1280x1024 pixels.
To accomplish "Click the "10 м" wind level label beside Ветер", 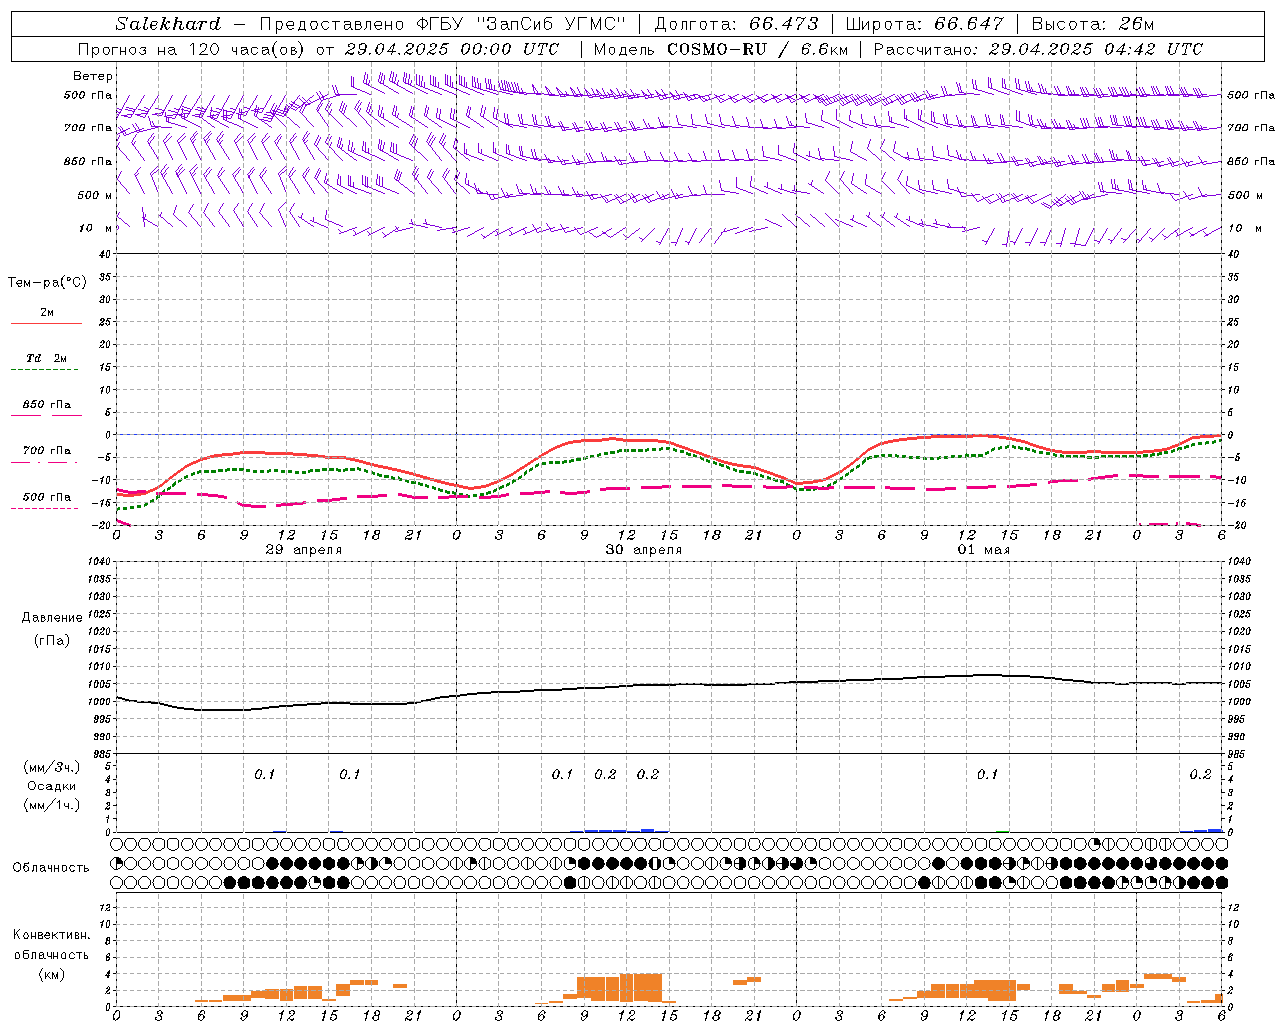I will (96, 229).
